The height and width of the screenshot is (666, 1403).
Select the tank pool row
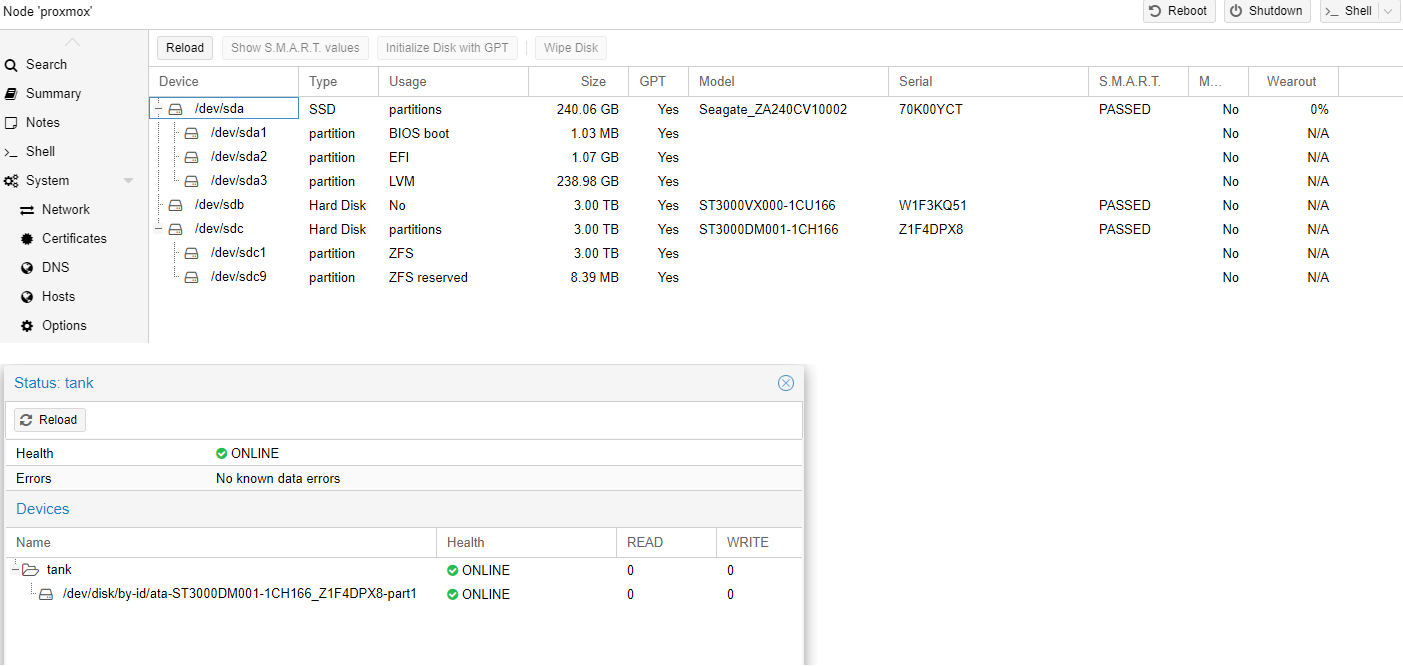point(403,570)
